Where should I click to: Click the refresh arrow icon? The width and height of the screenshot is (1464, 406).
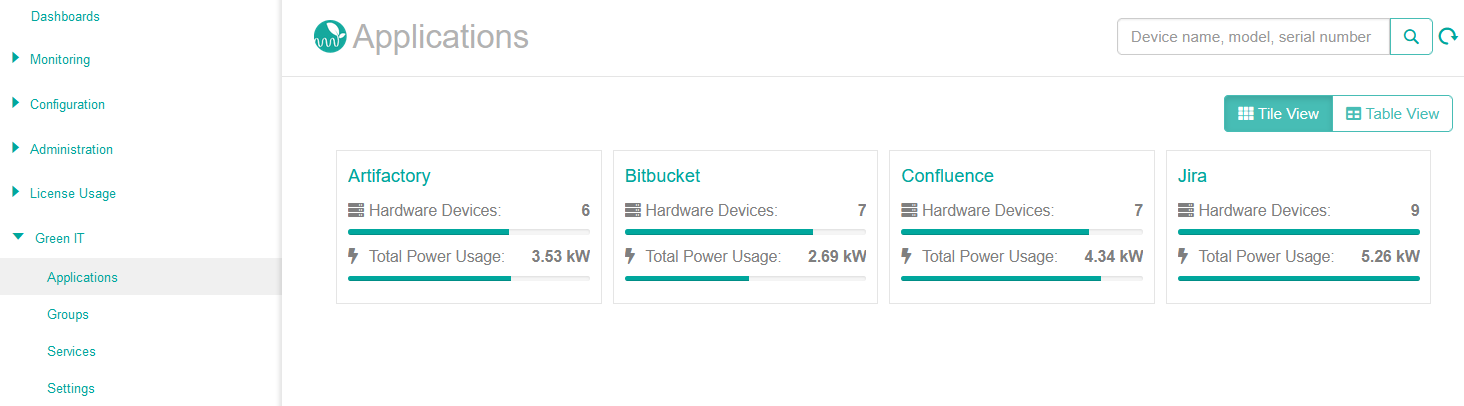coord(1447,37)
